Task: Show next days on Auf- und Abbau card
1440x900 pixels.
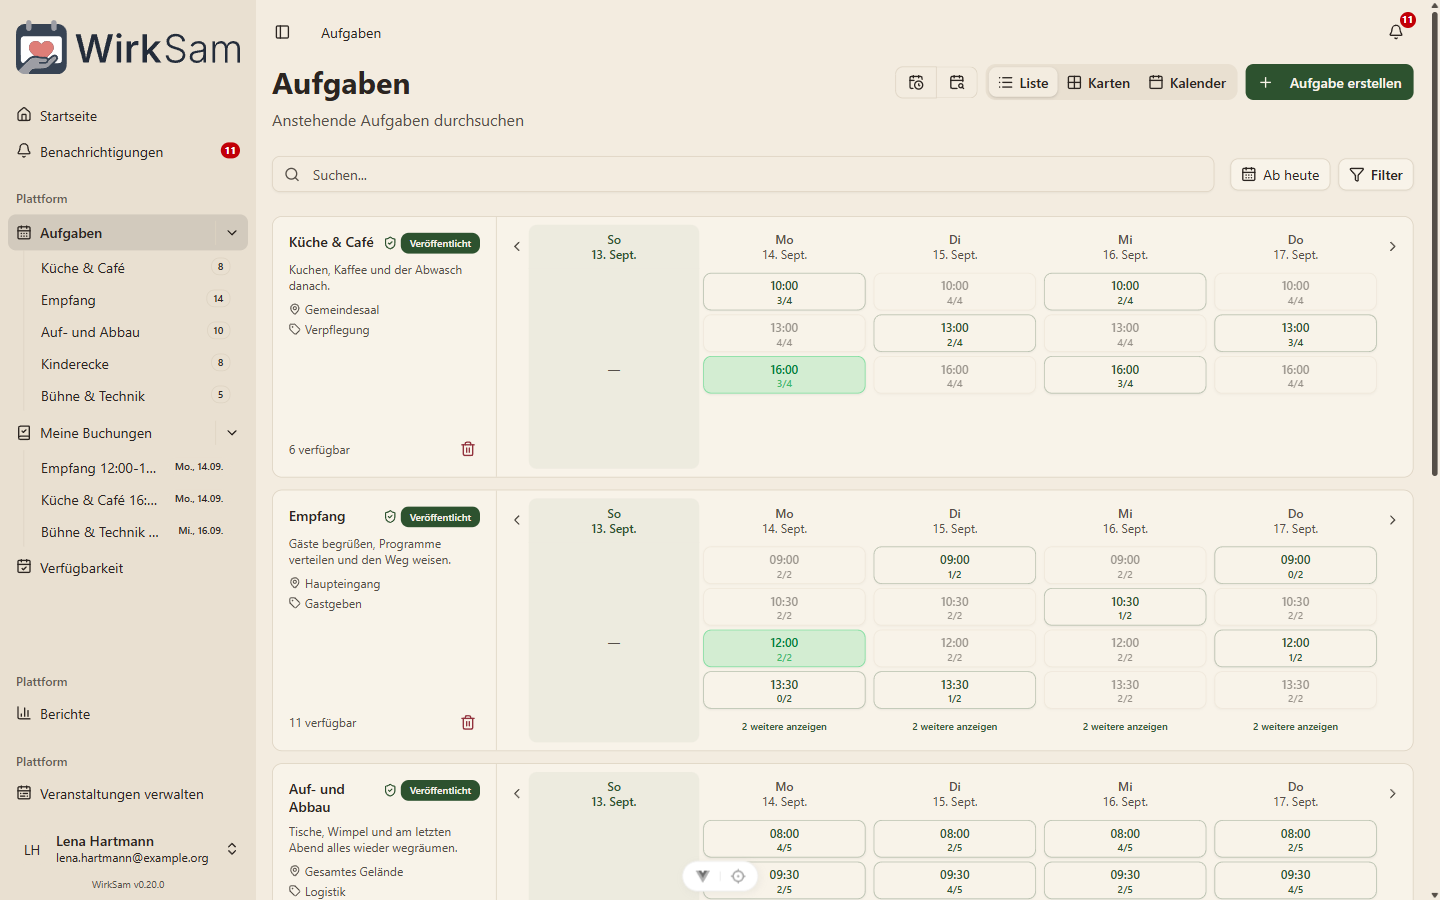Action: coord(1392,794)
